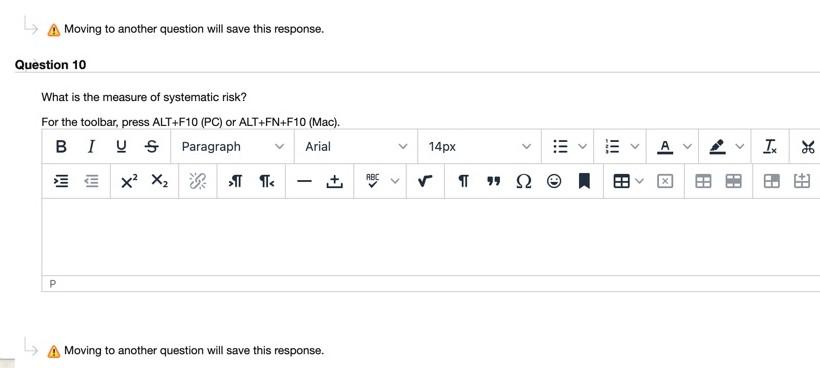
Task: Increase indent of the paragraph
Action: point(61,181)
